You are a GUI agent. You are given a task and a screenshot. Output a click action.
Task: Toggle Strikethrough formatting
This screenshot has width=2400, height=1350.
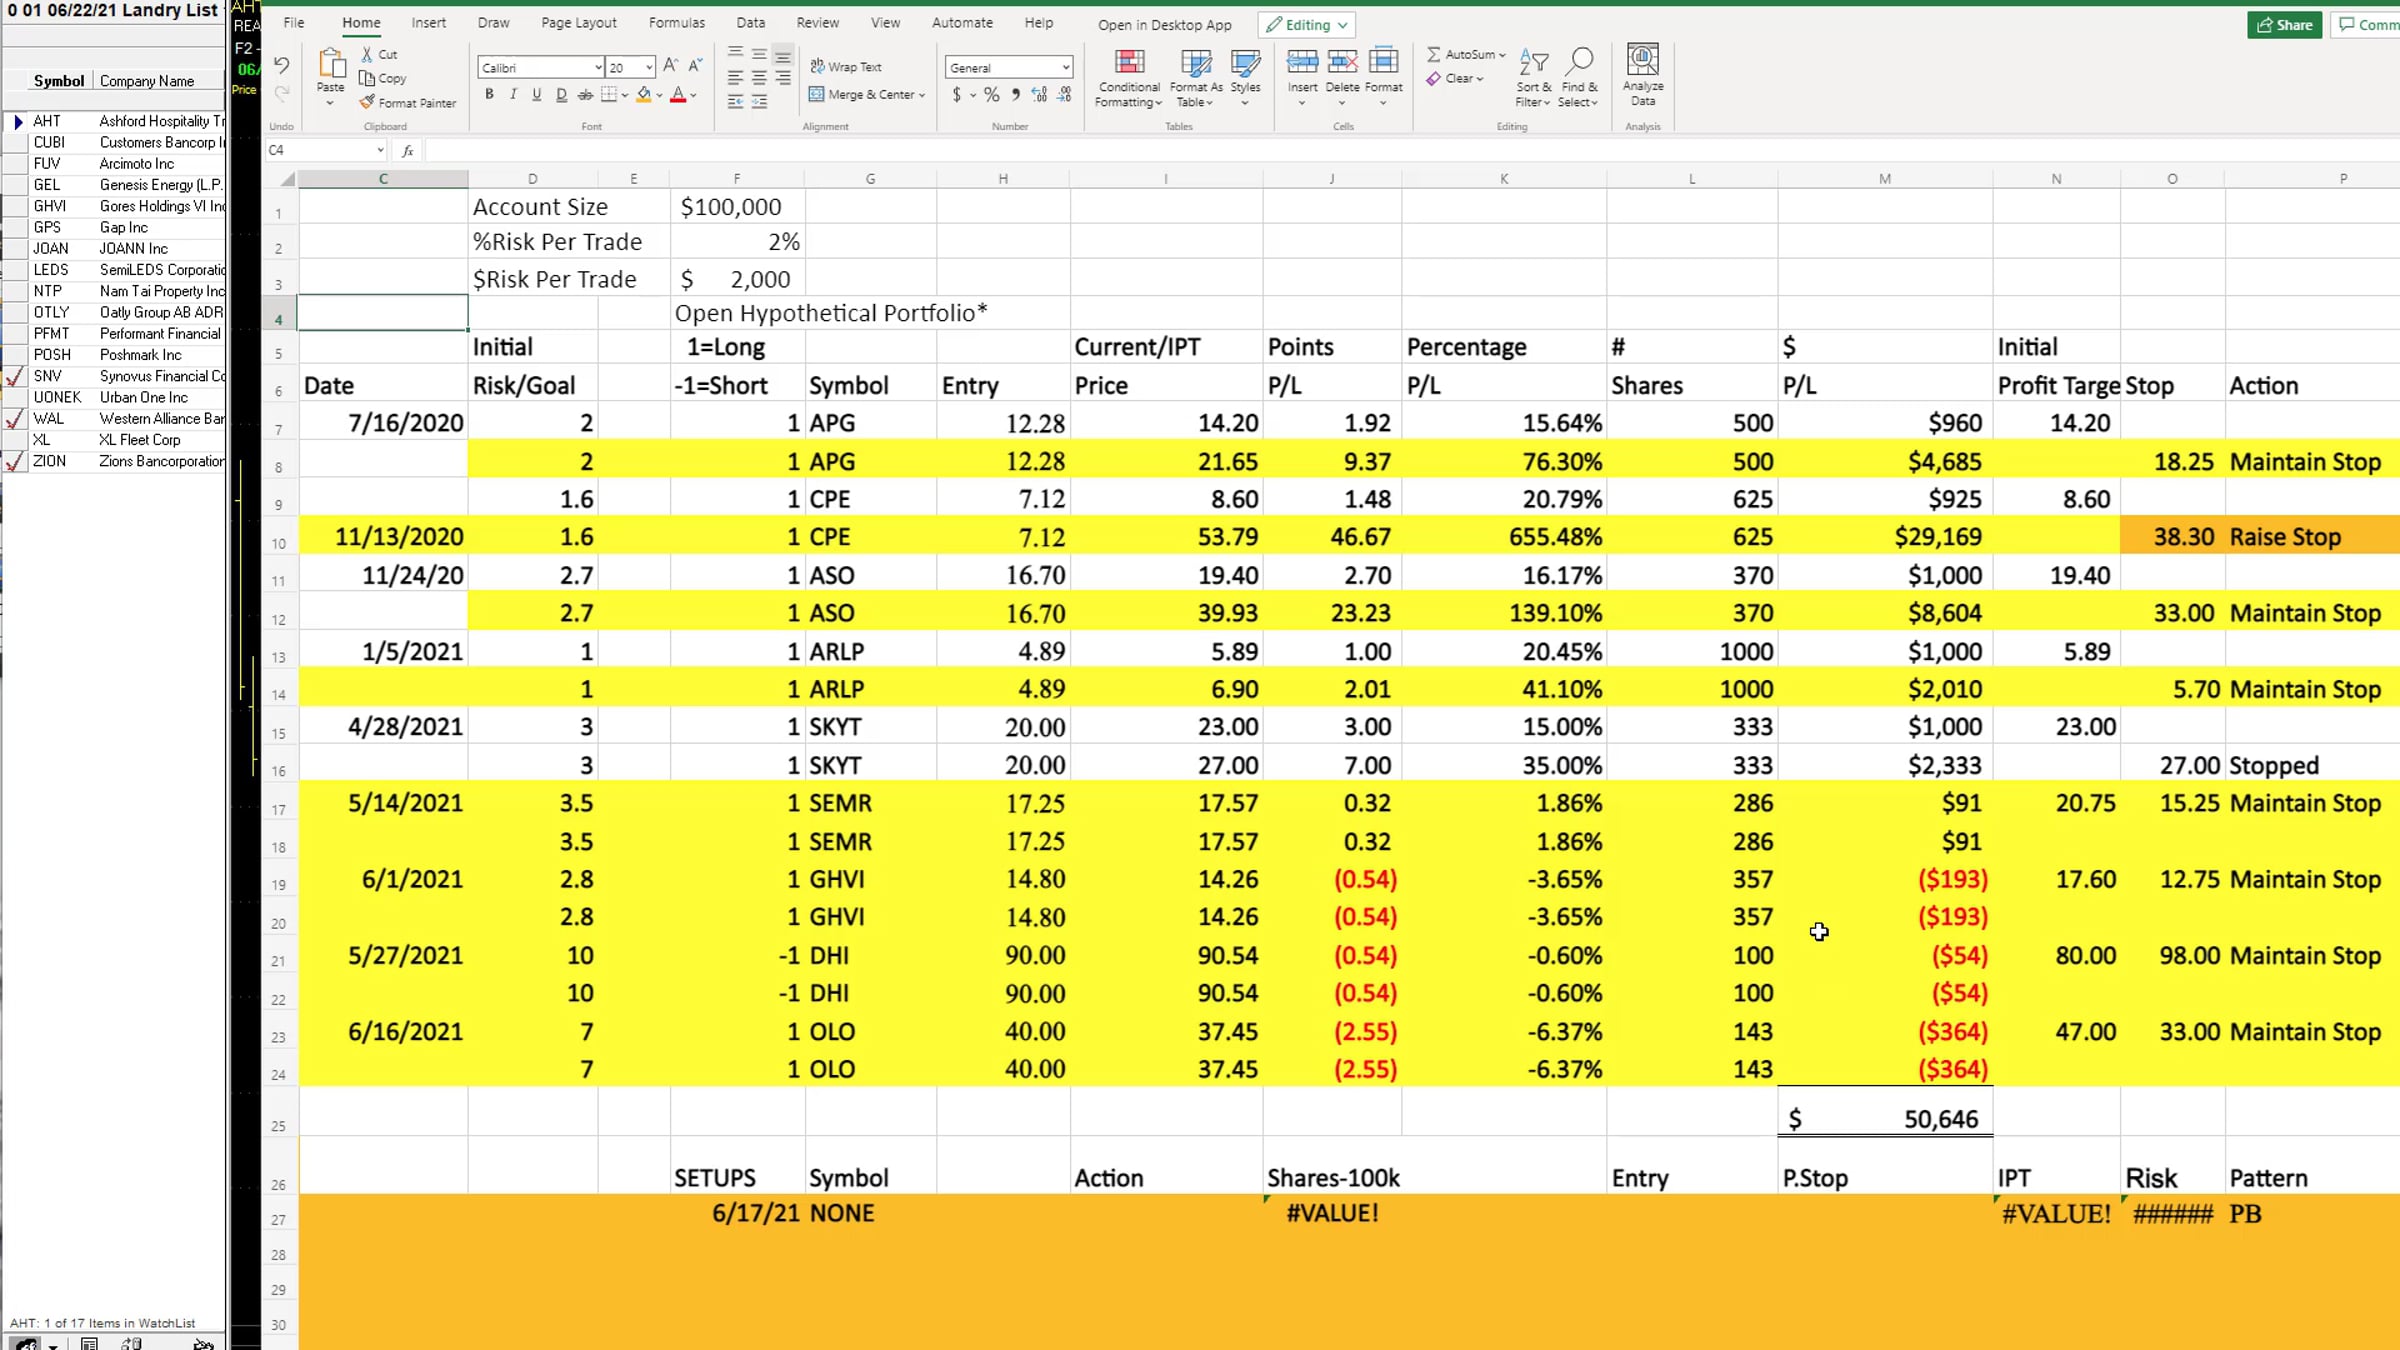pos(585,94)
